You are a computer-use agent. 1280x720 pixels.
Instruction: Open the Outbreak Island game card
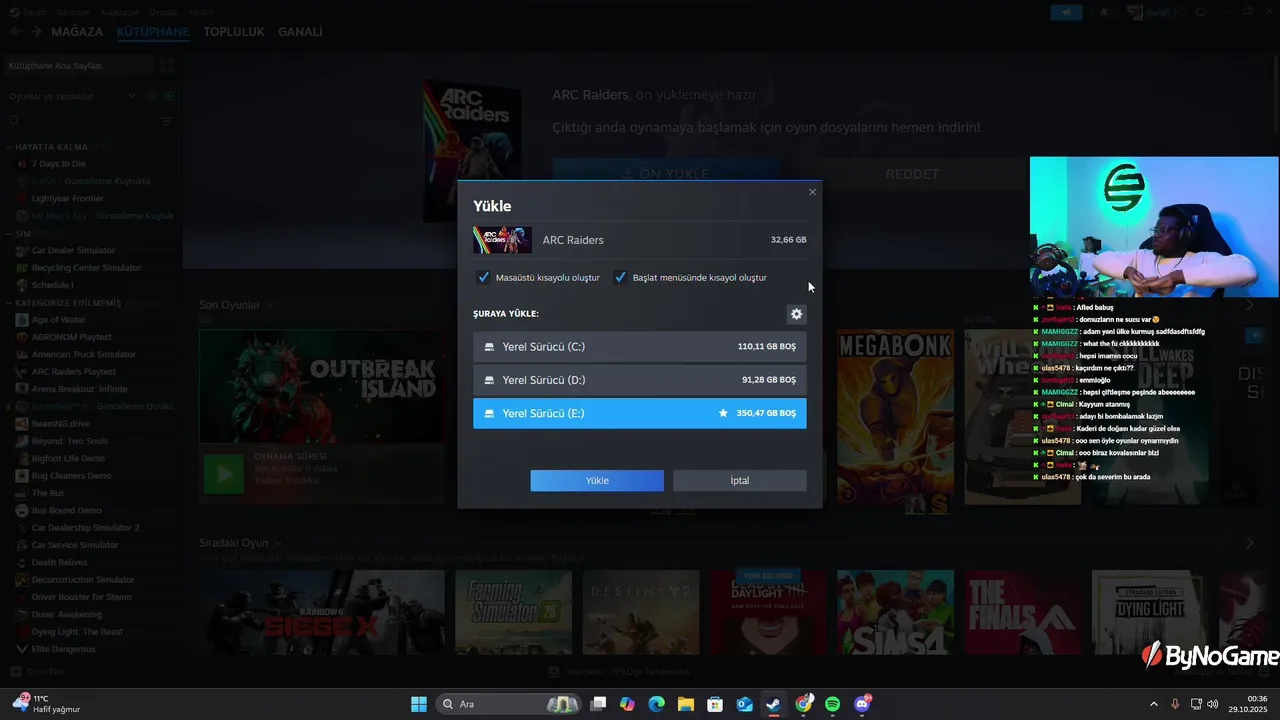(x=321, y=386)
